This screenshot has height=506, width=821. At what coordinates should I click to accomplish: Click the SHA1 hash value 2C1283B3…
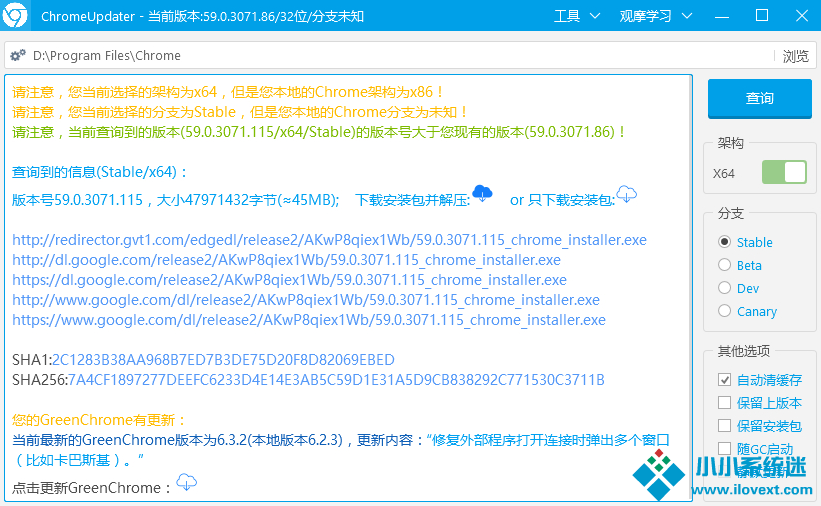click(x=223, y=360)
